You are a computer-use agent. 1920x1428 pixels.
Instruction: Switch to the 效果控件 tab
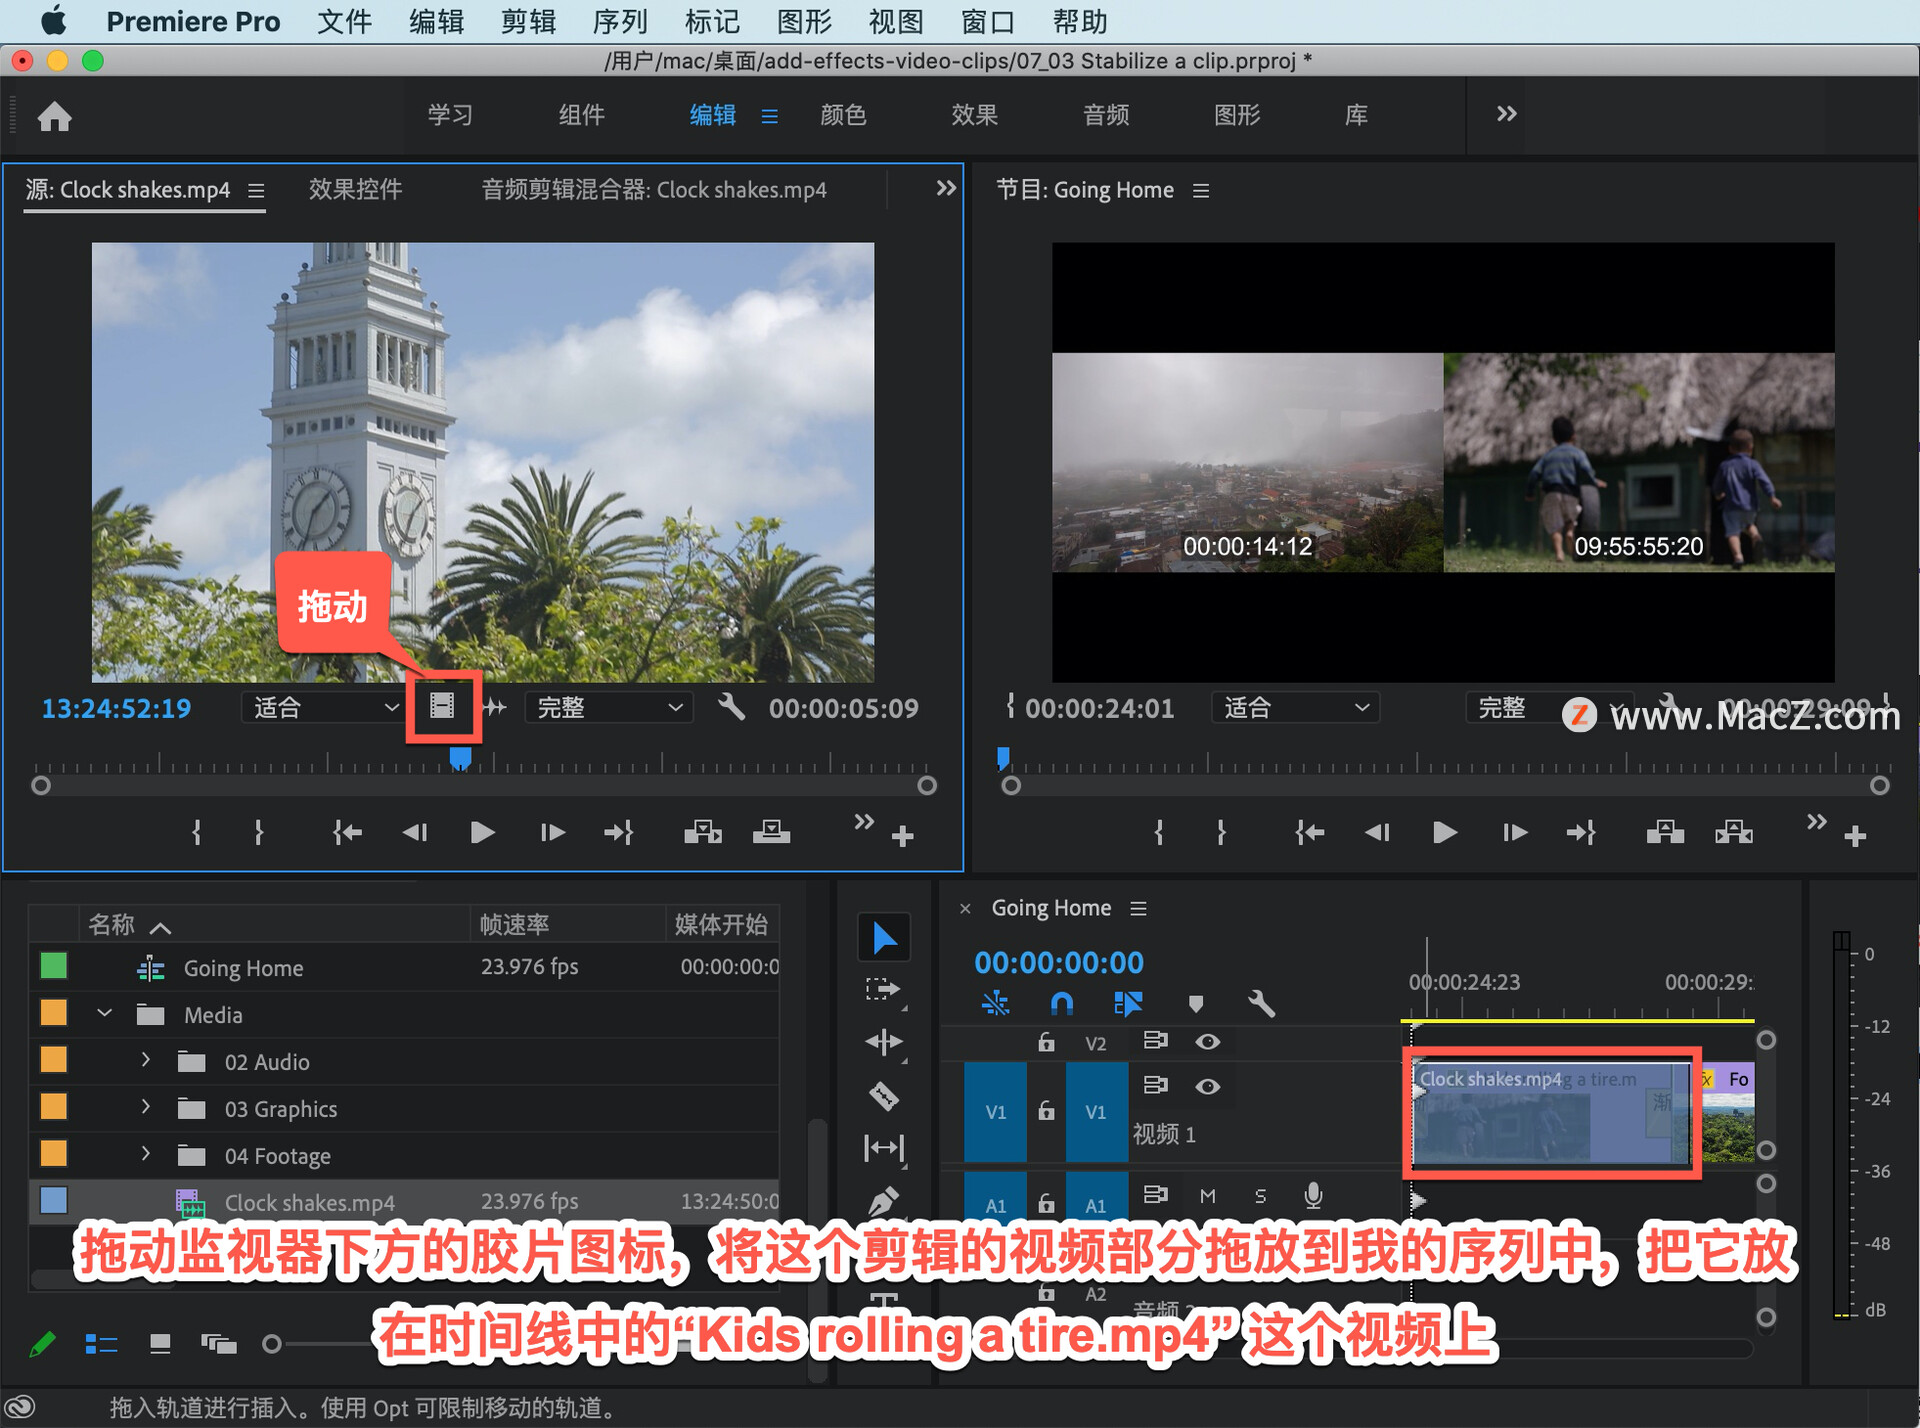point(355,189)
